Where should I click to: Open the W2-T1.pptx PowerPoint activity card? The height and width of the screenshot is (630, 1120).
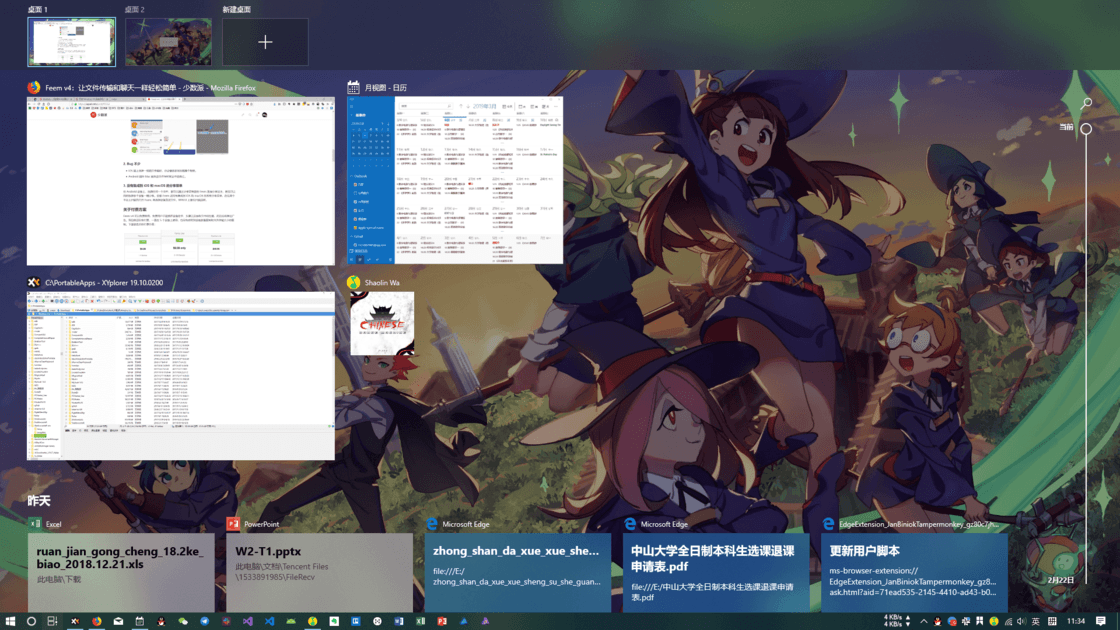(x=319, y=572)
